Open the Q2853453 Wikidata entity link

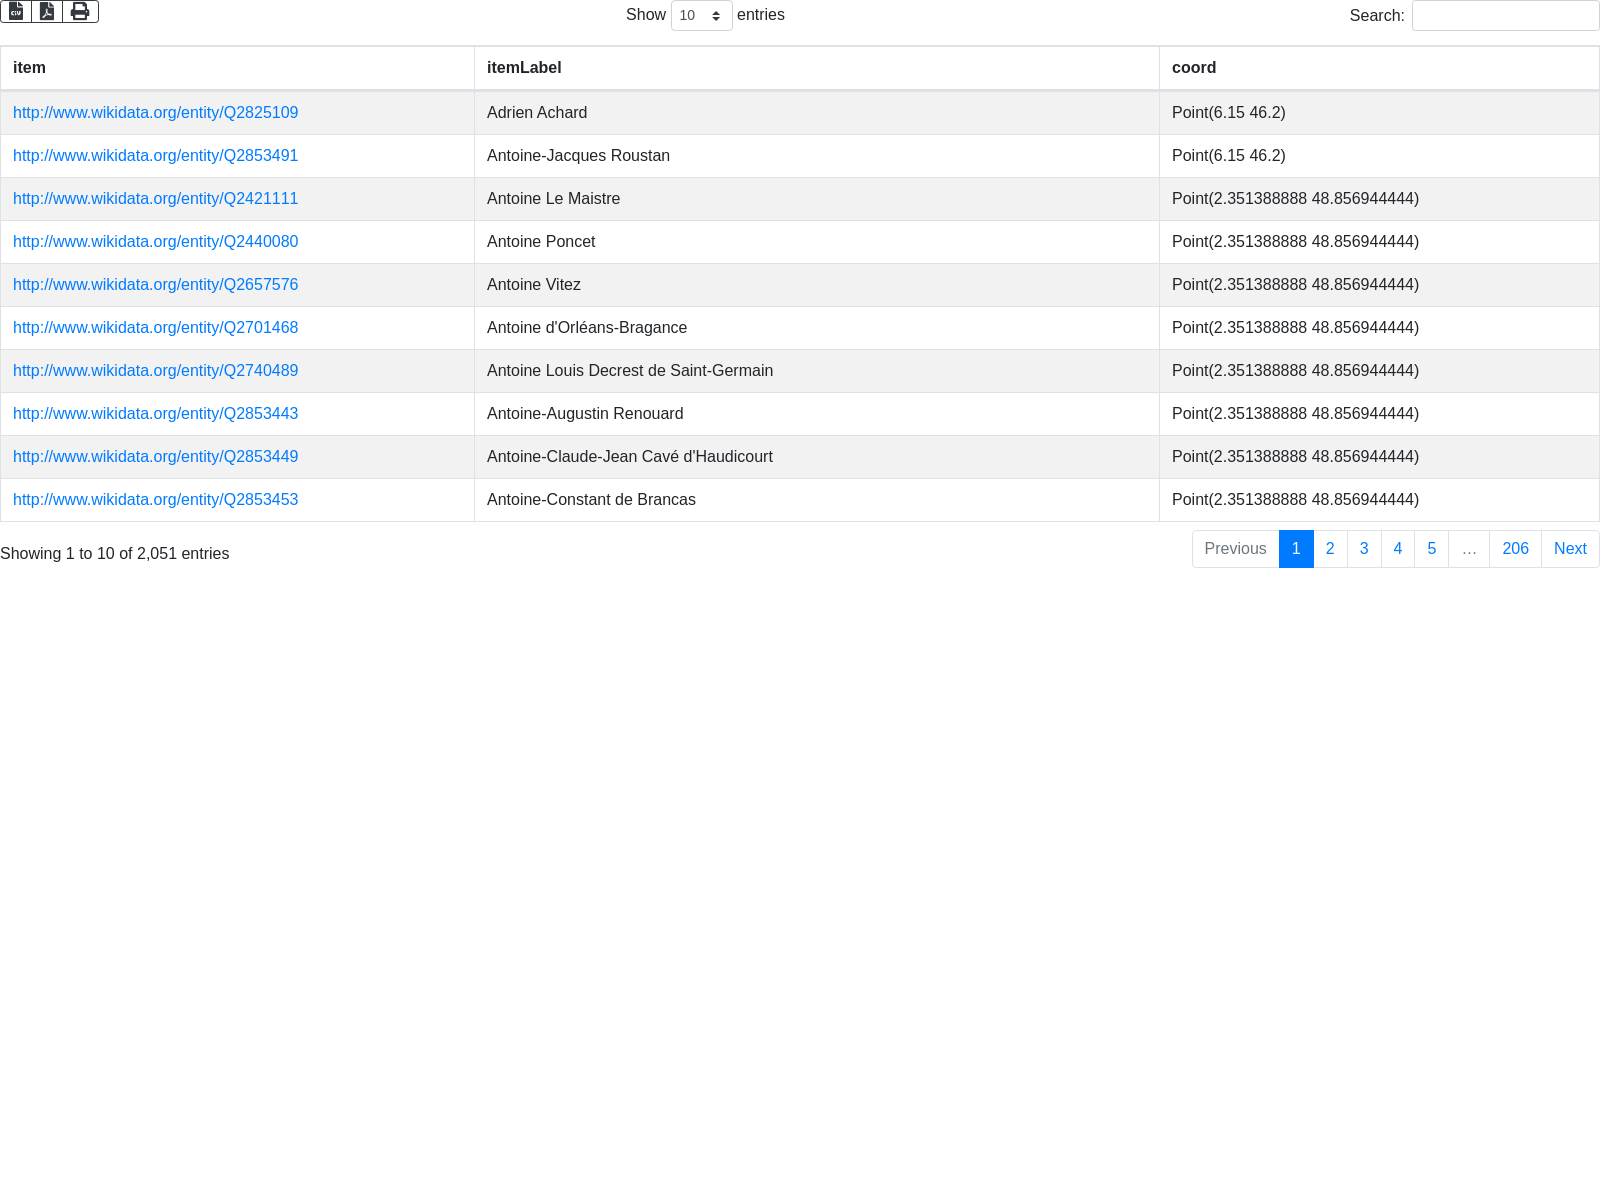click(x=155, y=500)
